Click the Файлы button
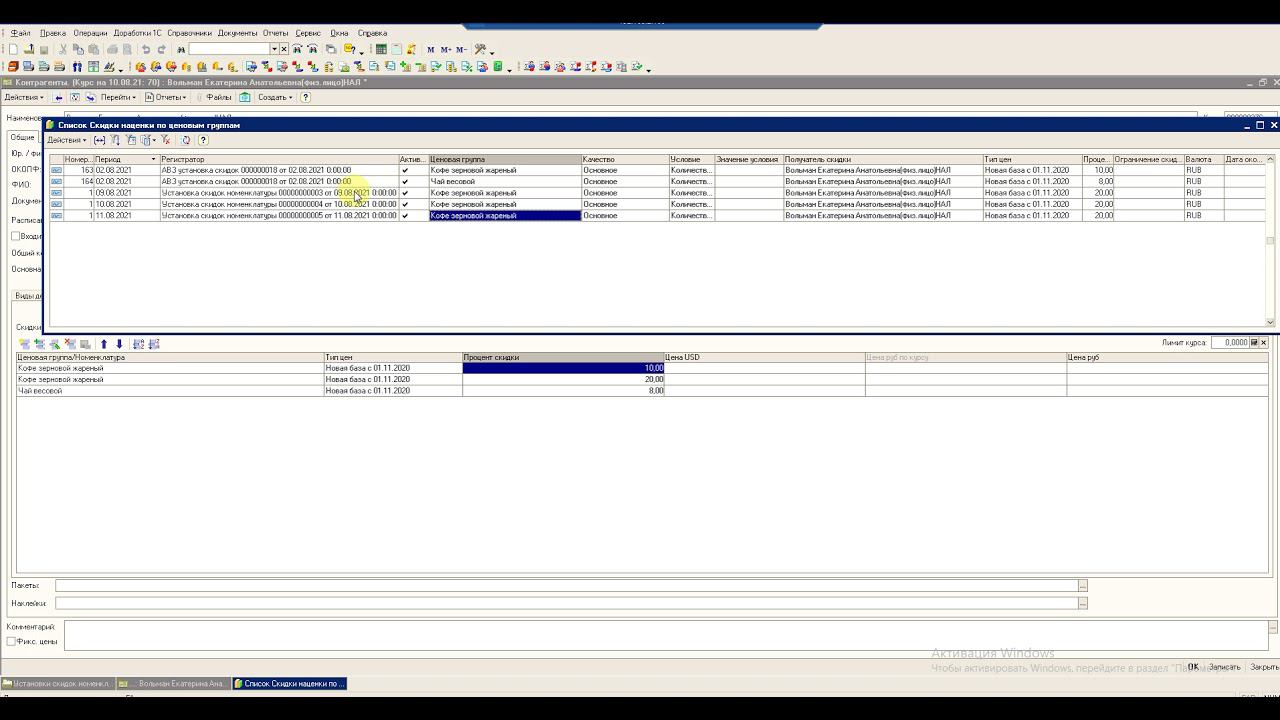Screen dimensions: 1280x720 [215, 97]
